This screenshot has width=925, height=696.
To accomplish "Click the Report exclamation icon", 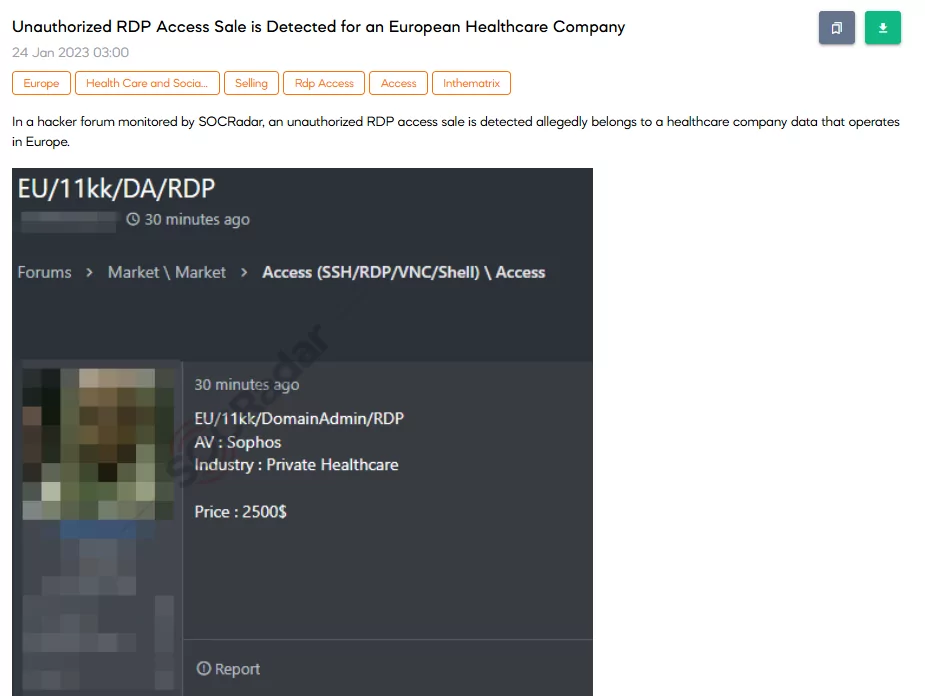I will pos(204,668).
